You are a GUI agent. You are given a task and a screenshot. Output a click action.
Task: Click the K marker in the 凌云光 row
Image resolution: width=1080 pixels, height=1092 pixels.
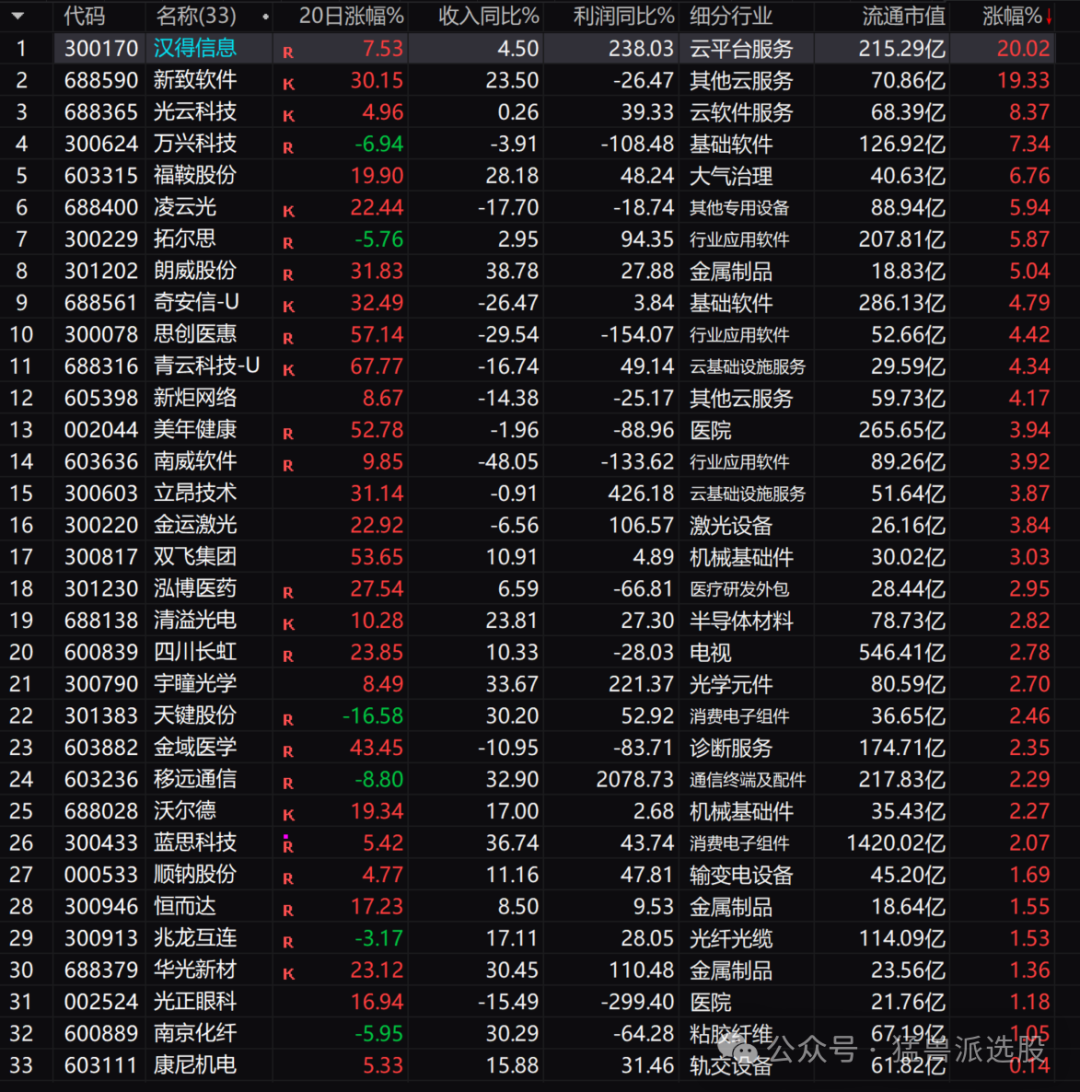pyautogui.click(x=288, y=212)
